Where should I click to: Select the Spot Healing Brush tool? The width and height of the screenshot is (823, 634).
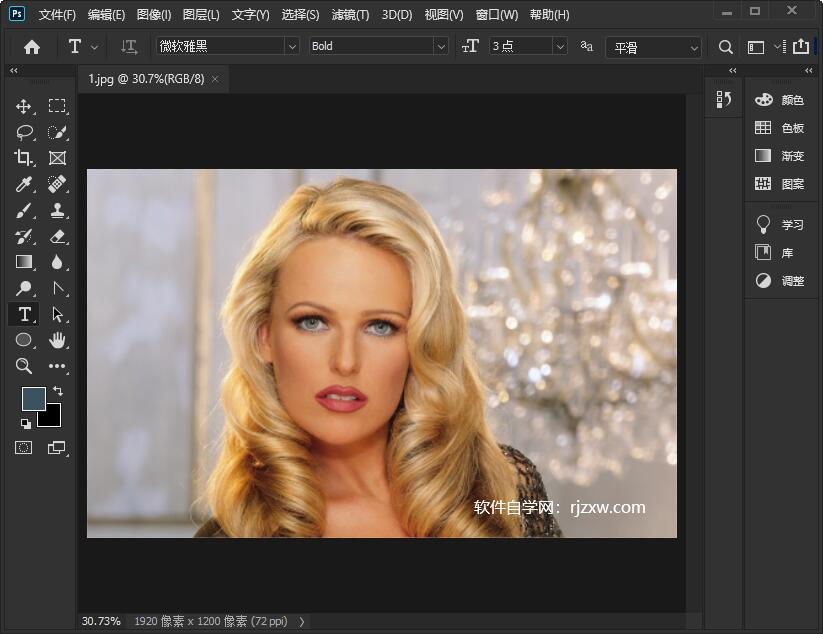pos(57,184)
